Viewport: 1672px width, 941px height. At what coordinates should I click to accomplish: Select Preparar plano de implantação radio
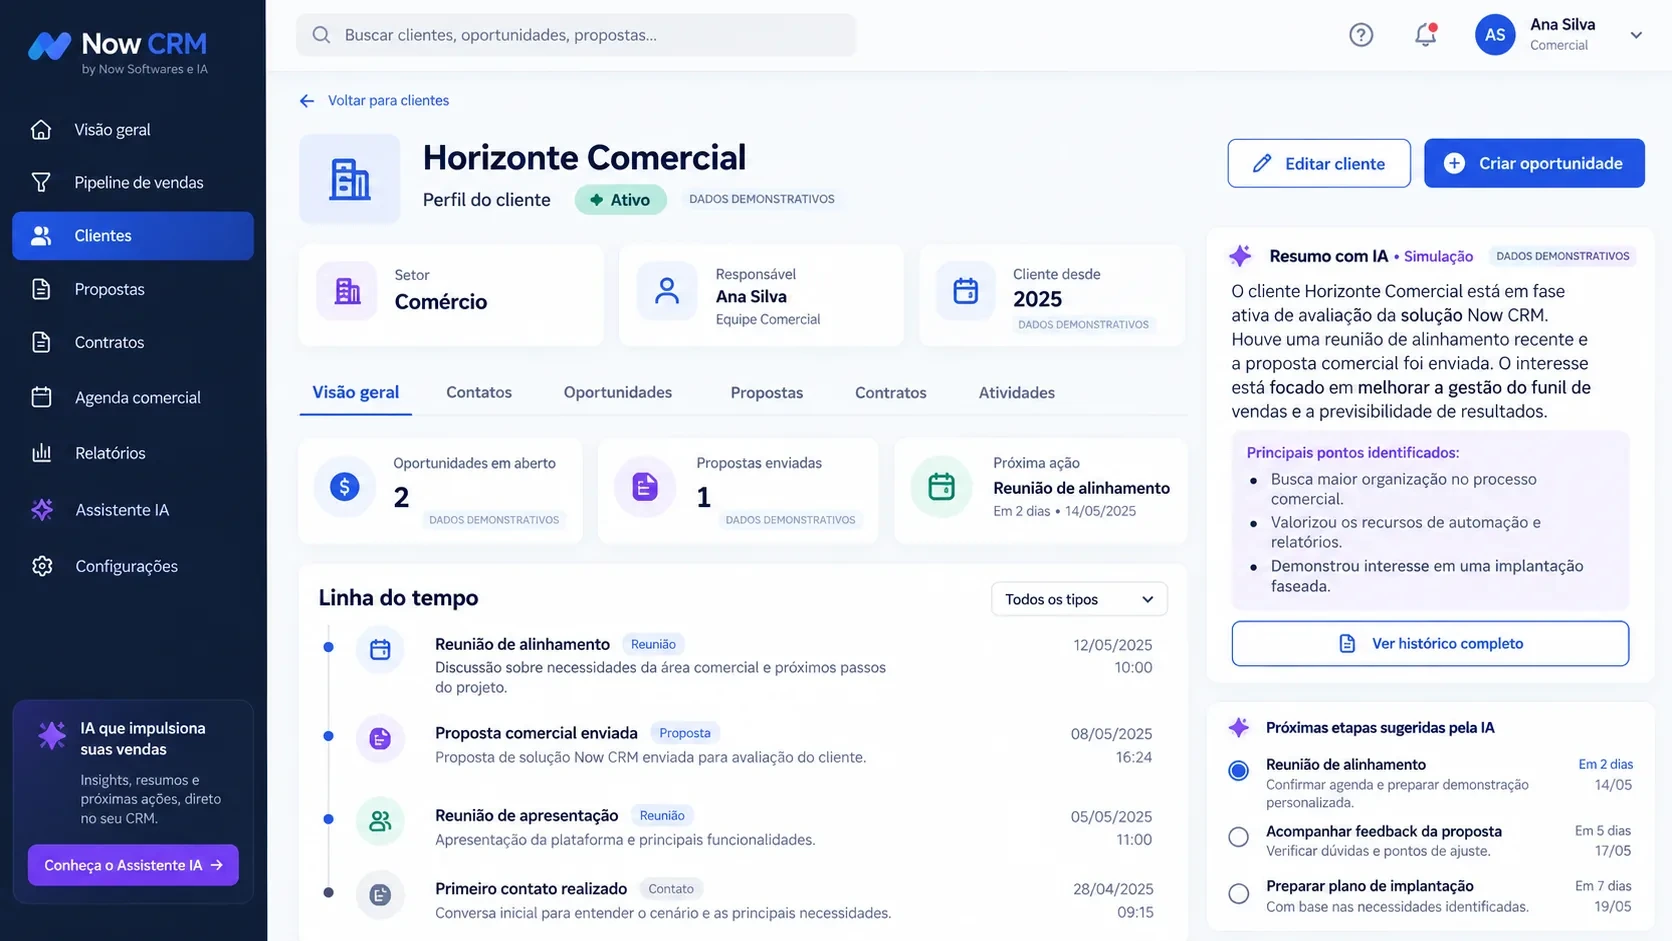pyautogui.click(x=1239, y=893)
